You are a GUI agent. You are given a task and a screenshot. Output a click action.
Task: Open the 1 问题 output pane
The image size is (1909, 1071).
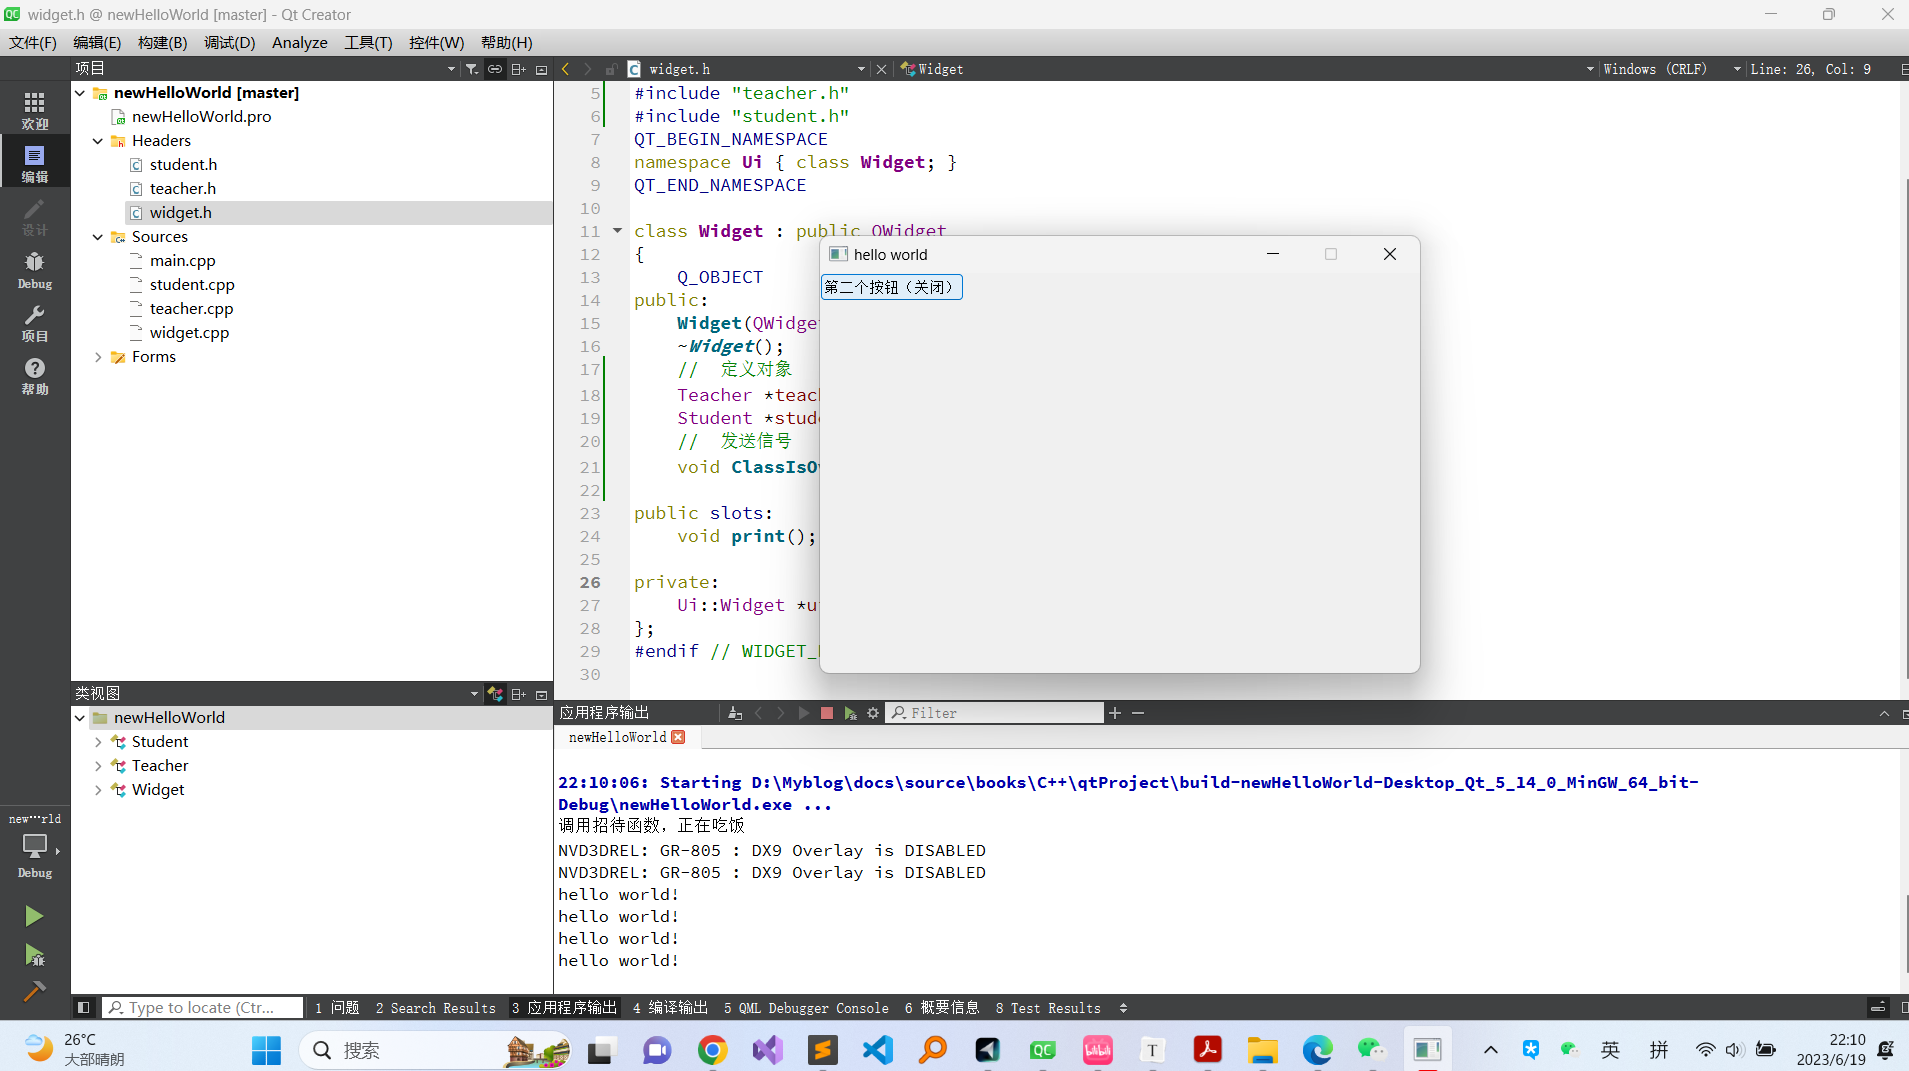click(x=337, y=1008)
